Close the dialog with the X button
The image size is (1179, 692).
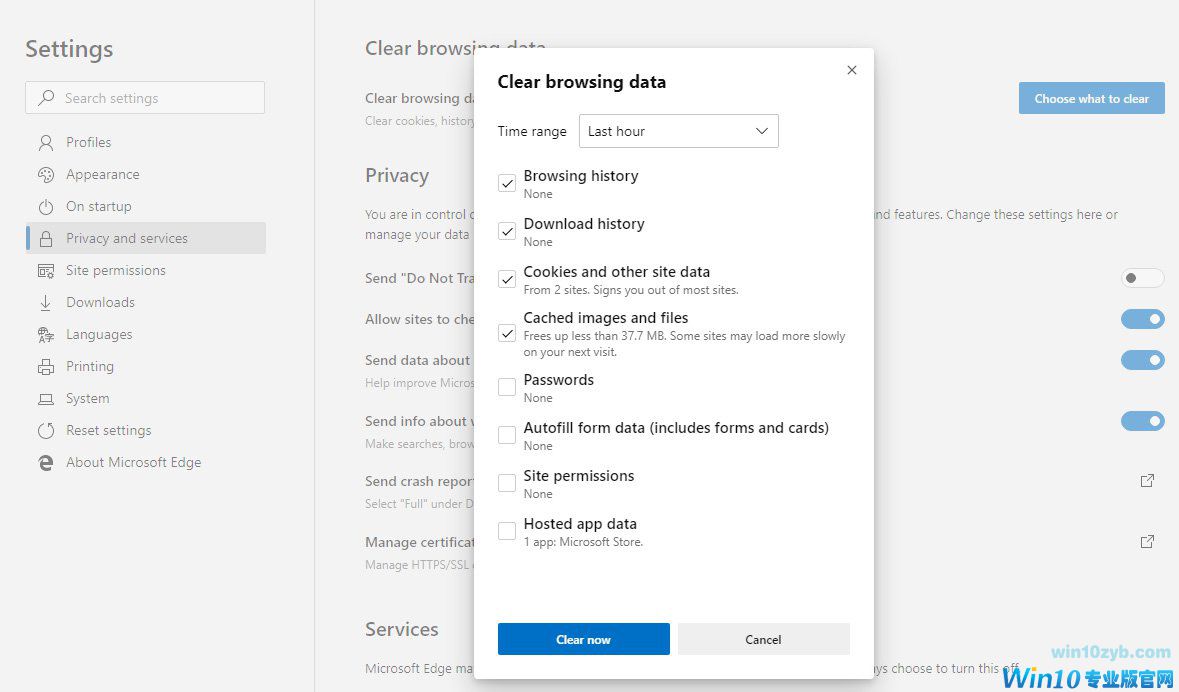(852, 70)
